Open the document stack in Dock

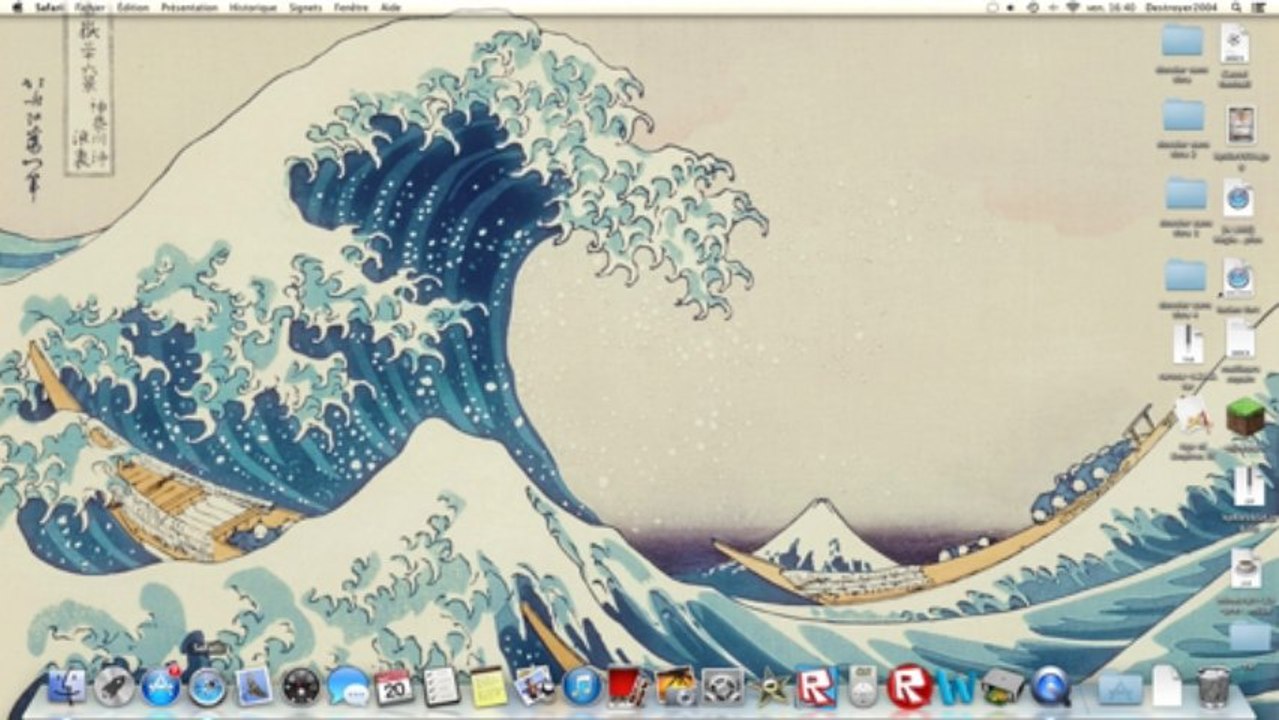1167,686
